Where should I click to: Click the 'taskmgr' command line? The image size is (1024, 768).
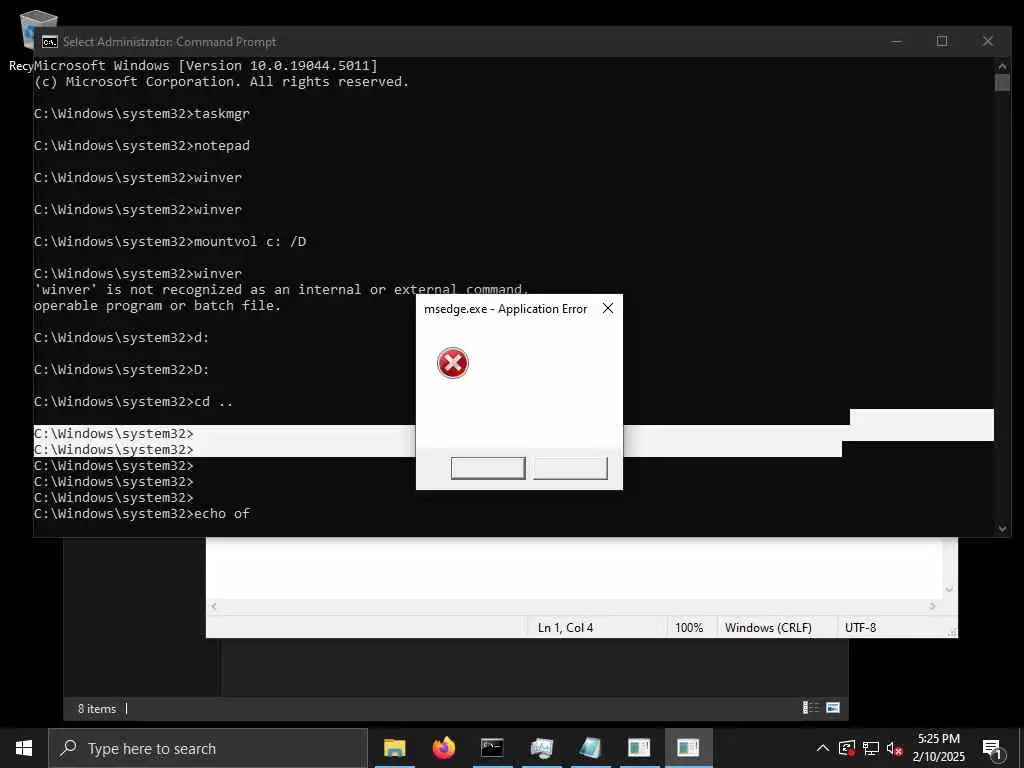(x=142, y=114)
